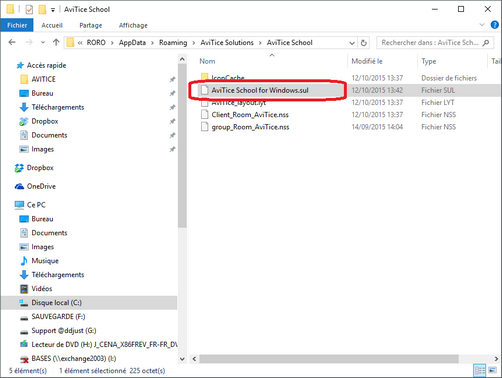Click the navigation pane scroll down arrow
The height and width of the screenshot is (378, 502).
click(x=182, y=359)
